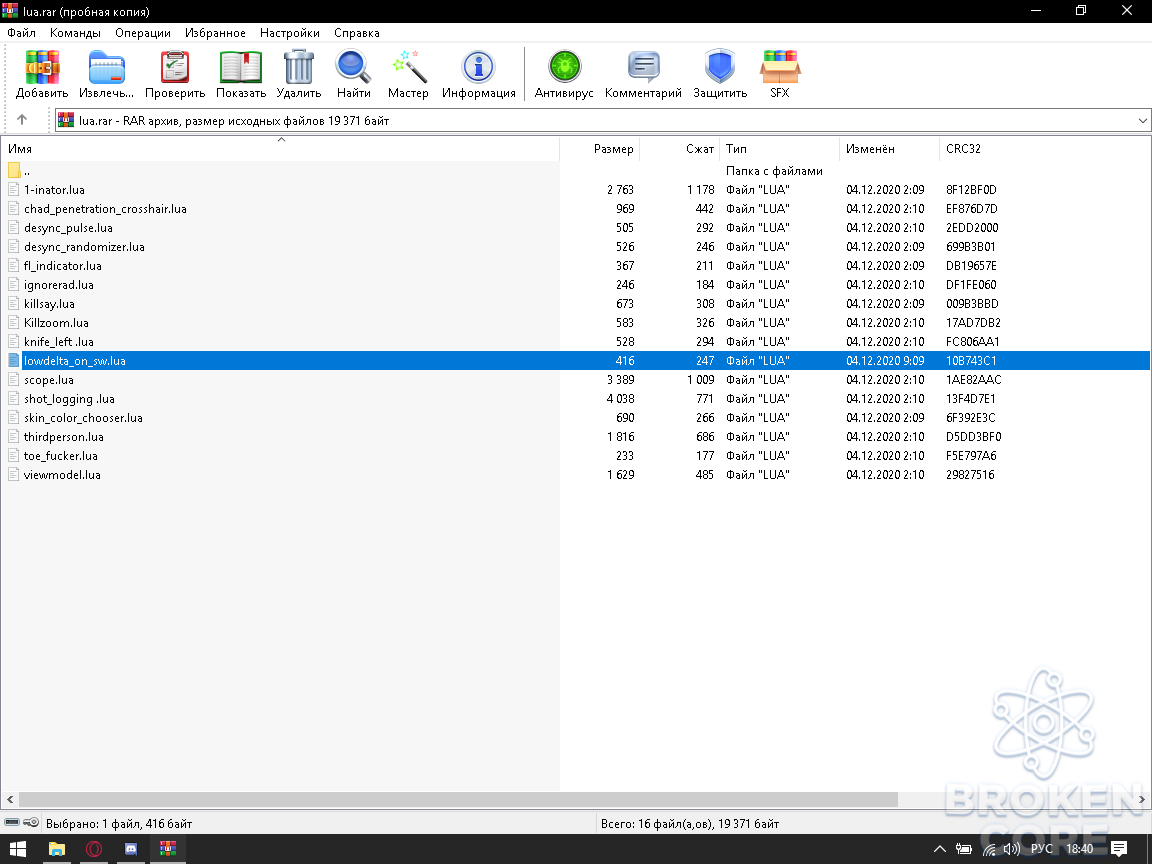Open Найти (Find) magnifier tool

coord(353,68)
